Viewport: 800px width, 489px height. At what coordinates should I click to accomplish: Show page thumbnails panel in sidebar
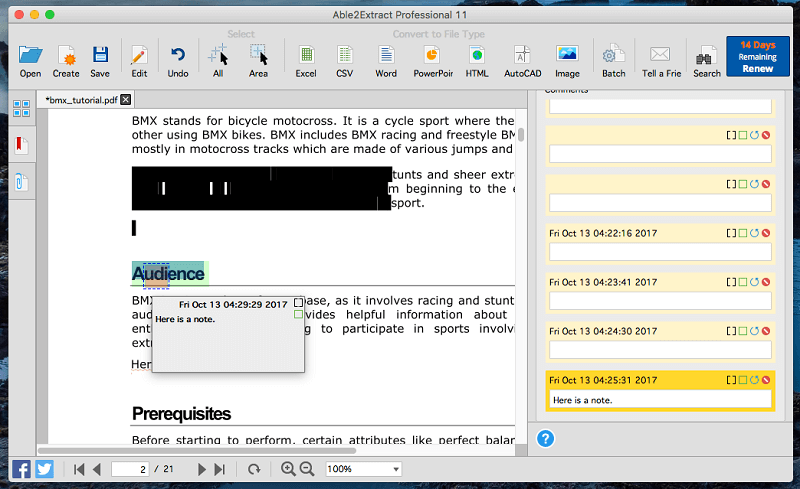click(21, 108)
